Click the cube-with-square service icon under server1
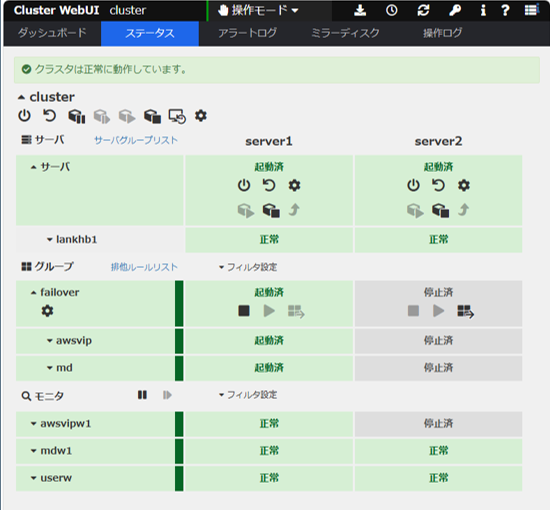The width and height of the screenshot is (550, 510). [x=271, y=210]
